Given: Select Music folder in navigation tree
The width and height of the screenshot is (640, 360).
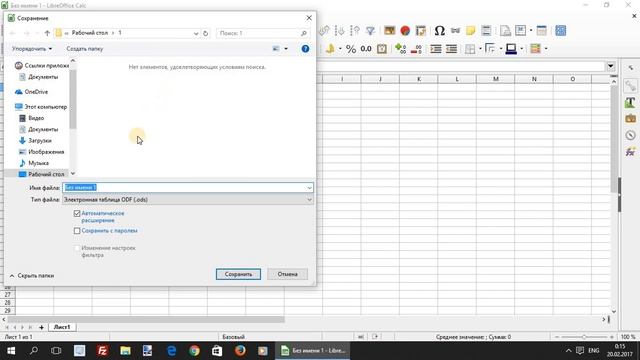Looking at the screenshot, I should tap(34, 163).
